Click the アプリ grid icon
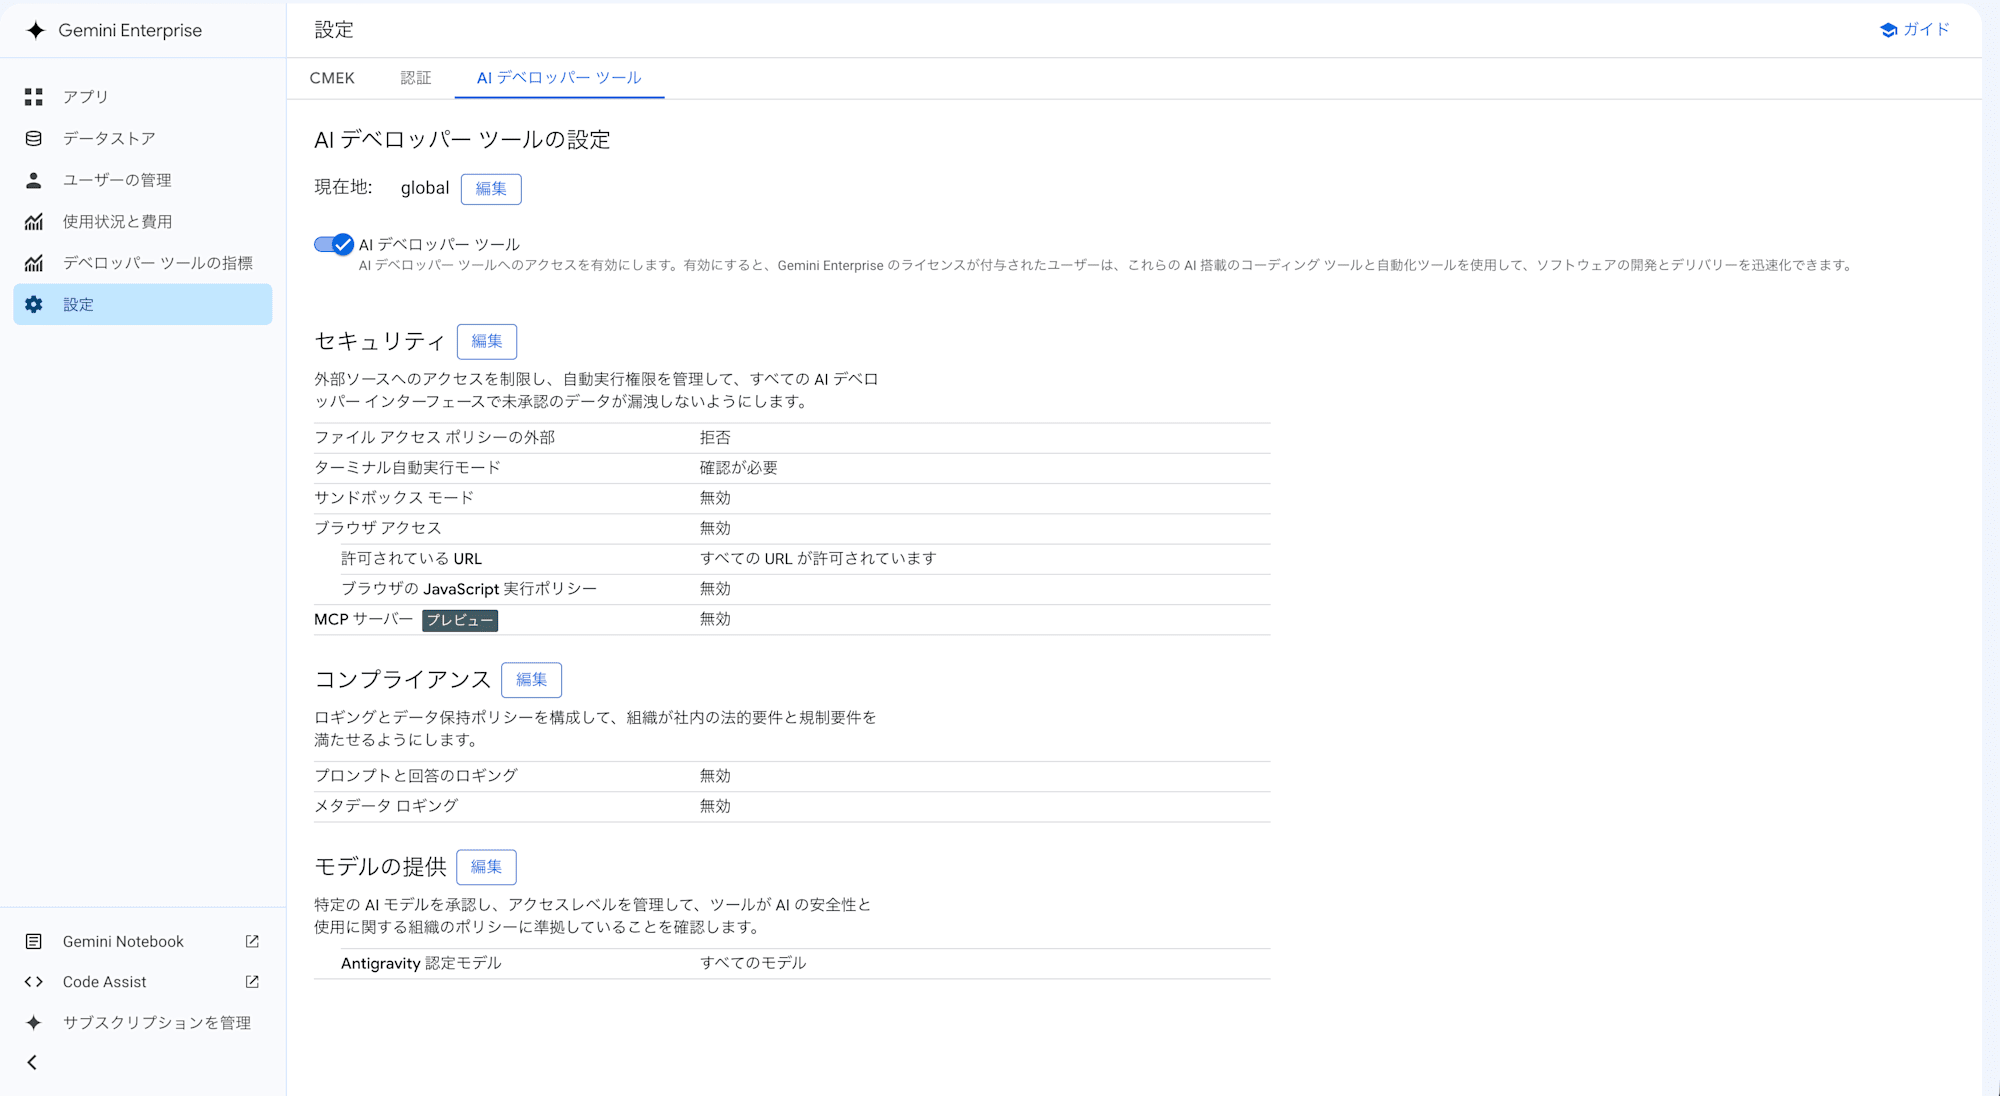Image resolution: width=2000 pixels, height=1096 pixels. pos(34,97)
